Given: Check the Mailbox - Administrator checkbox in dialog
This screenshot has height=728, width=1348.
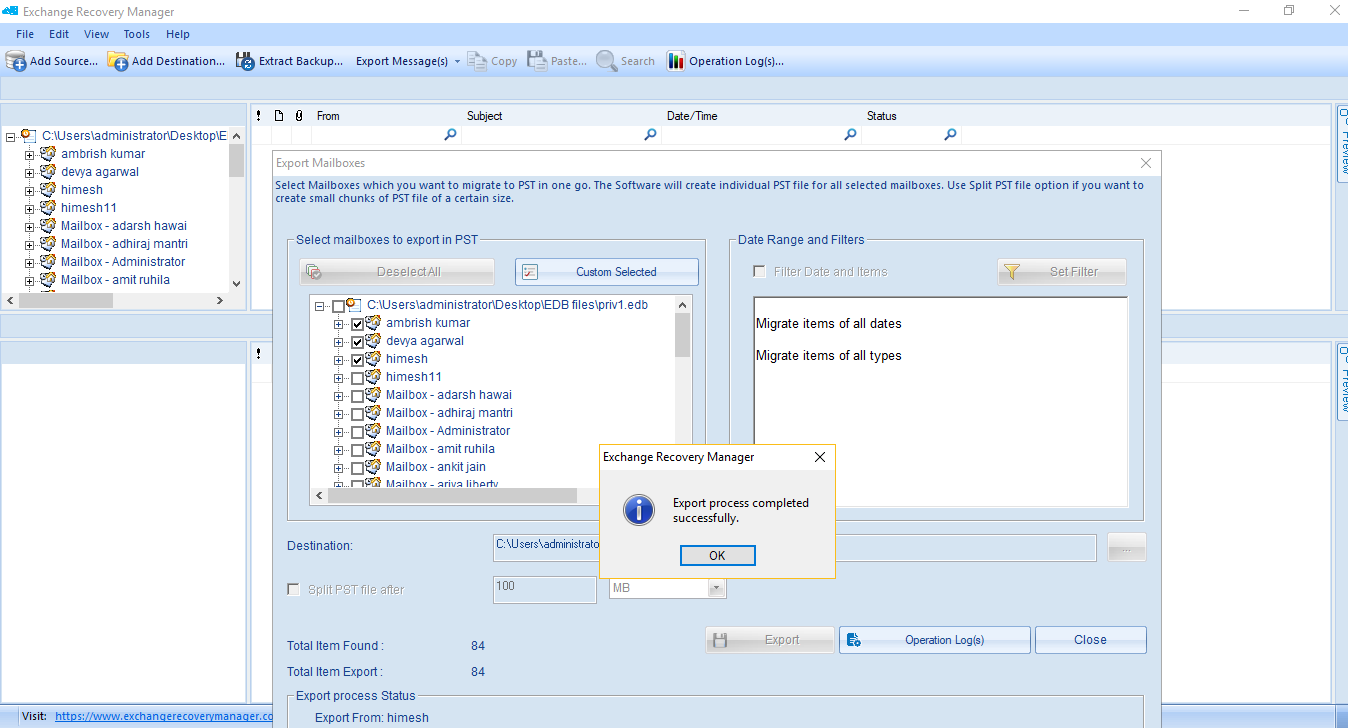Looking at the screenshot, I should coord(358,432).
